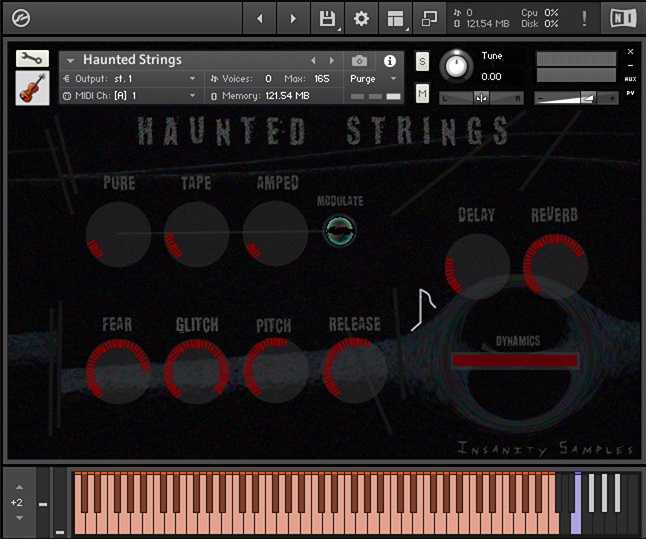Viewport: 646px width, 539px height.
Task: Click the volume slider handle
Action: [x=588, y=98]
